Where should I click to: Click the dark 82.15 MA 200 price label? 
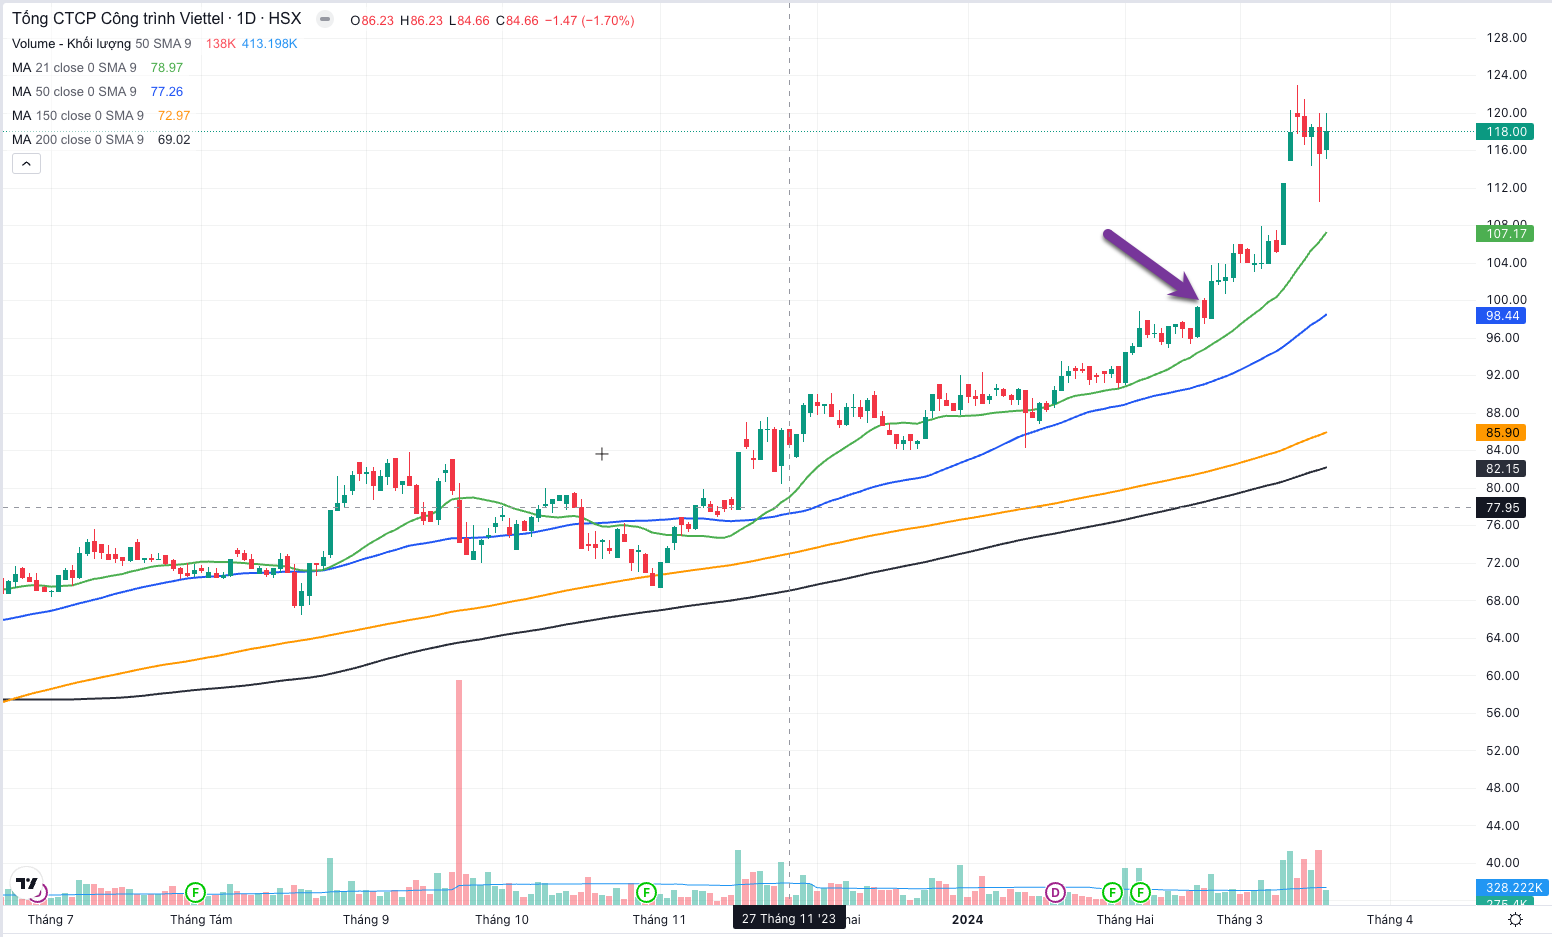pos(1501,469)
